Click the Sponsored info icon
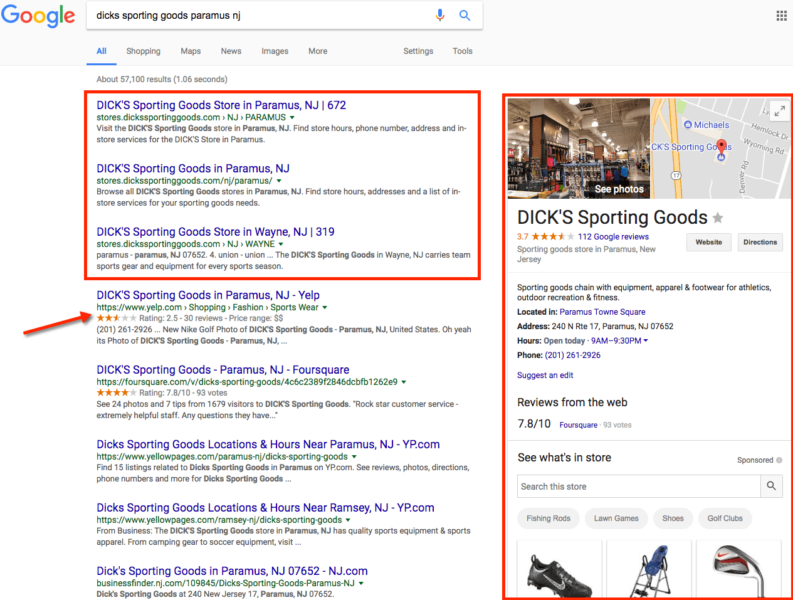The height and width of the screenshot is (600, 793). tap(779, 460)
